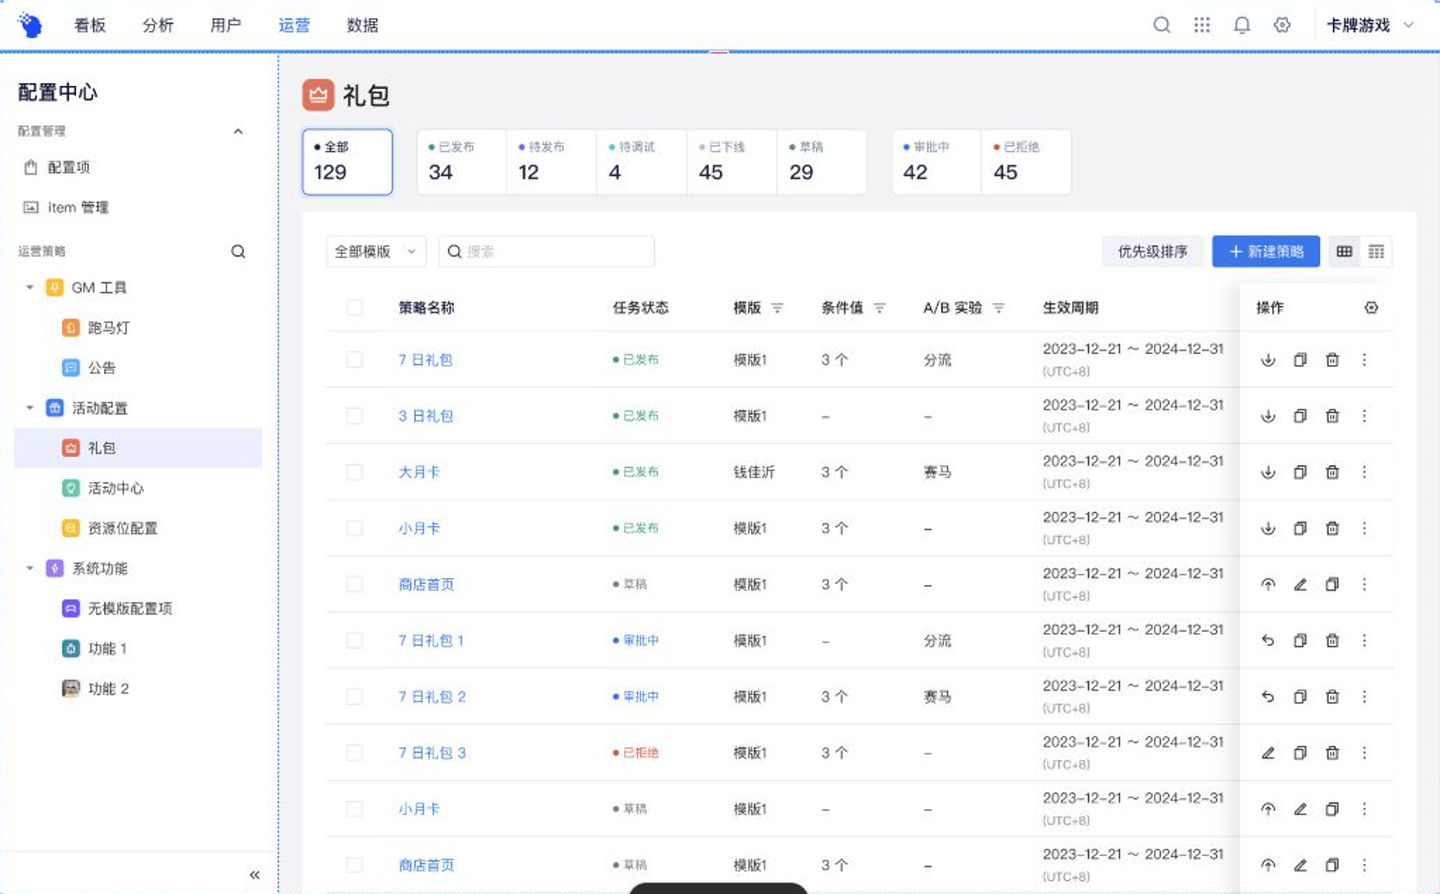The width and height of the screenshot is (1440, 894).
Task: Open the 7 日礼包 2 strategy link
Action: (x=432, y=697)
